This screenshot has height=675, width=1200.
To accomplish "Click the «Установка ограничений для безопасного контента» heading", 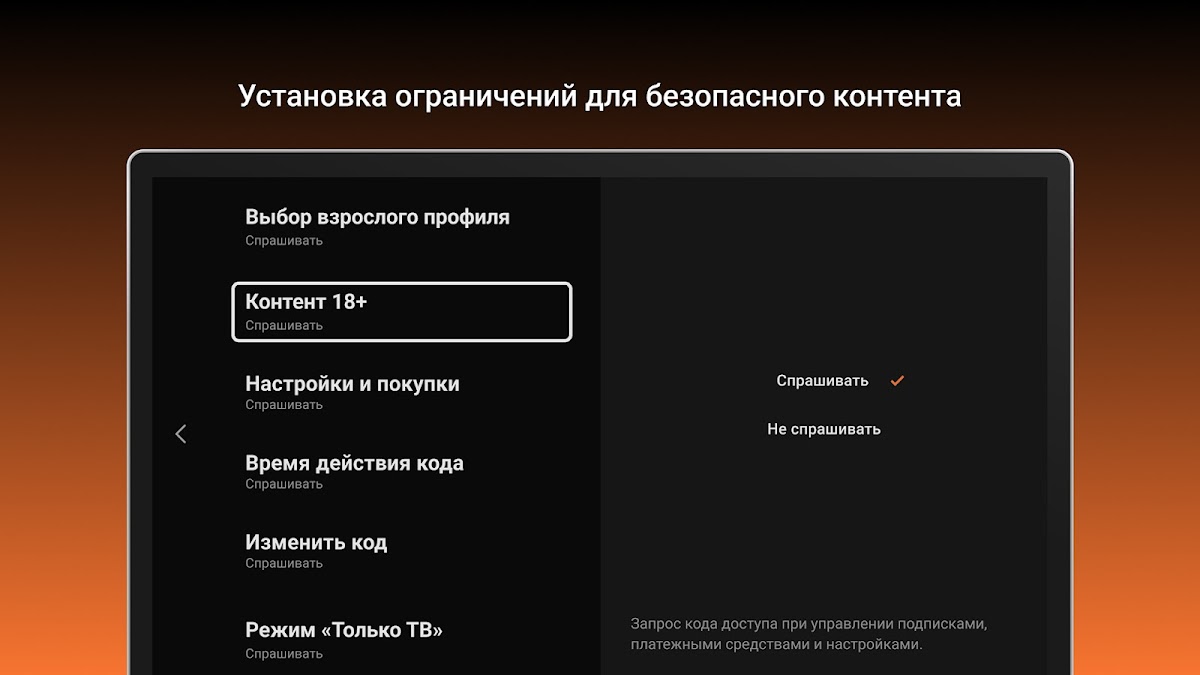I will tap(600, 96).
